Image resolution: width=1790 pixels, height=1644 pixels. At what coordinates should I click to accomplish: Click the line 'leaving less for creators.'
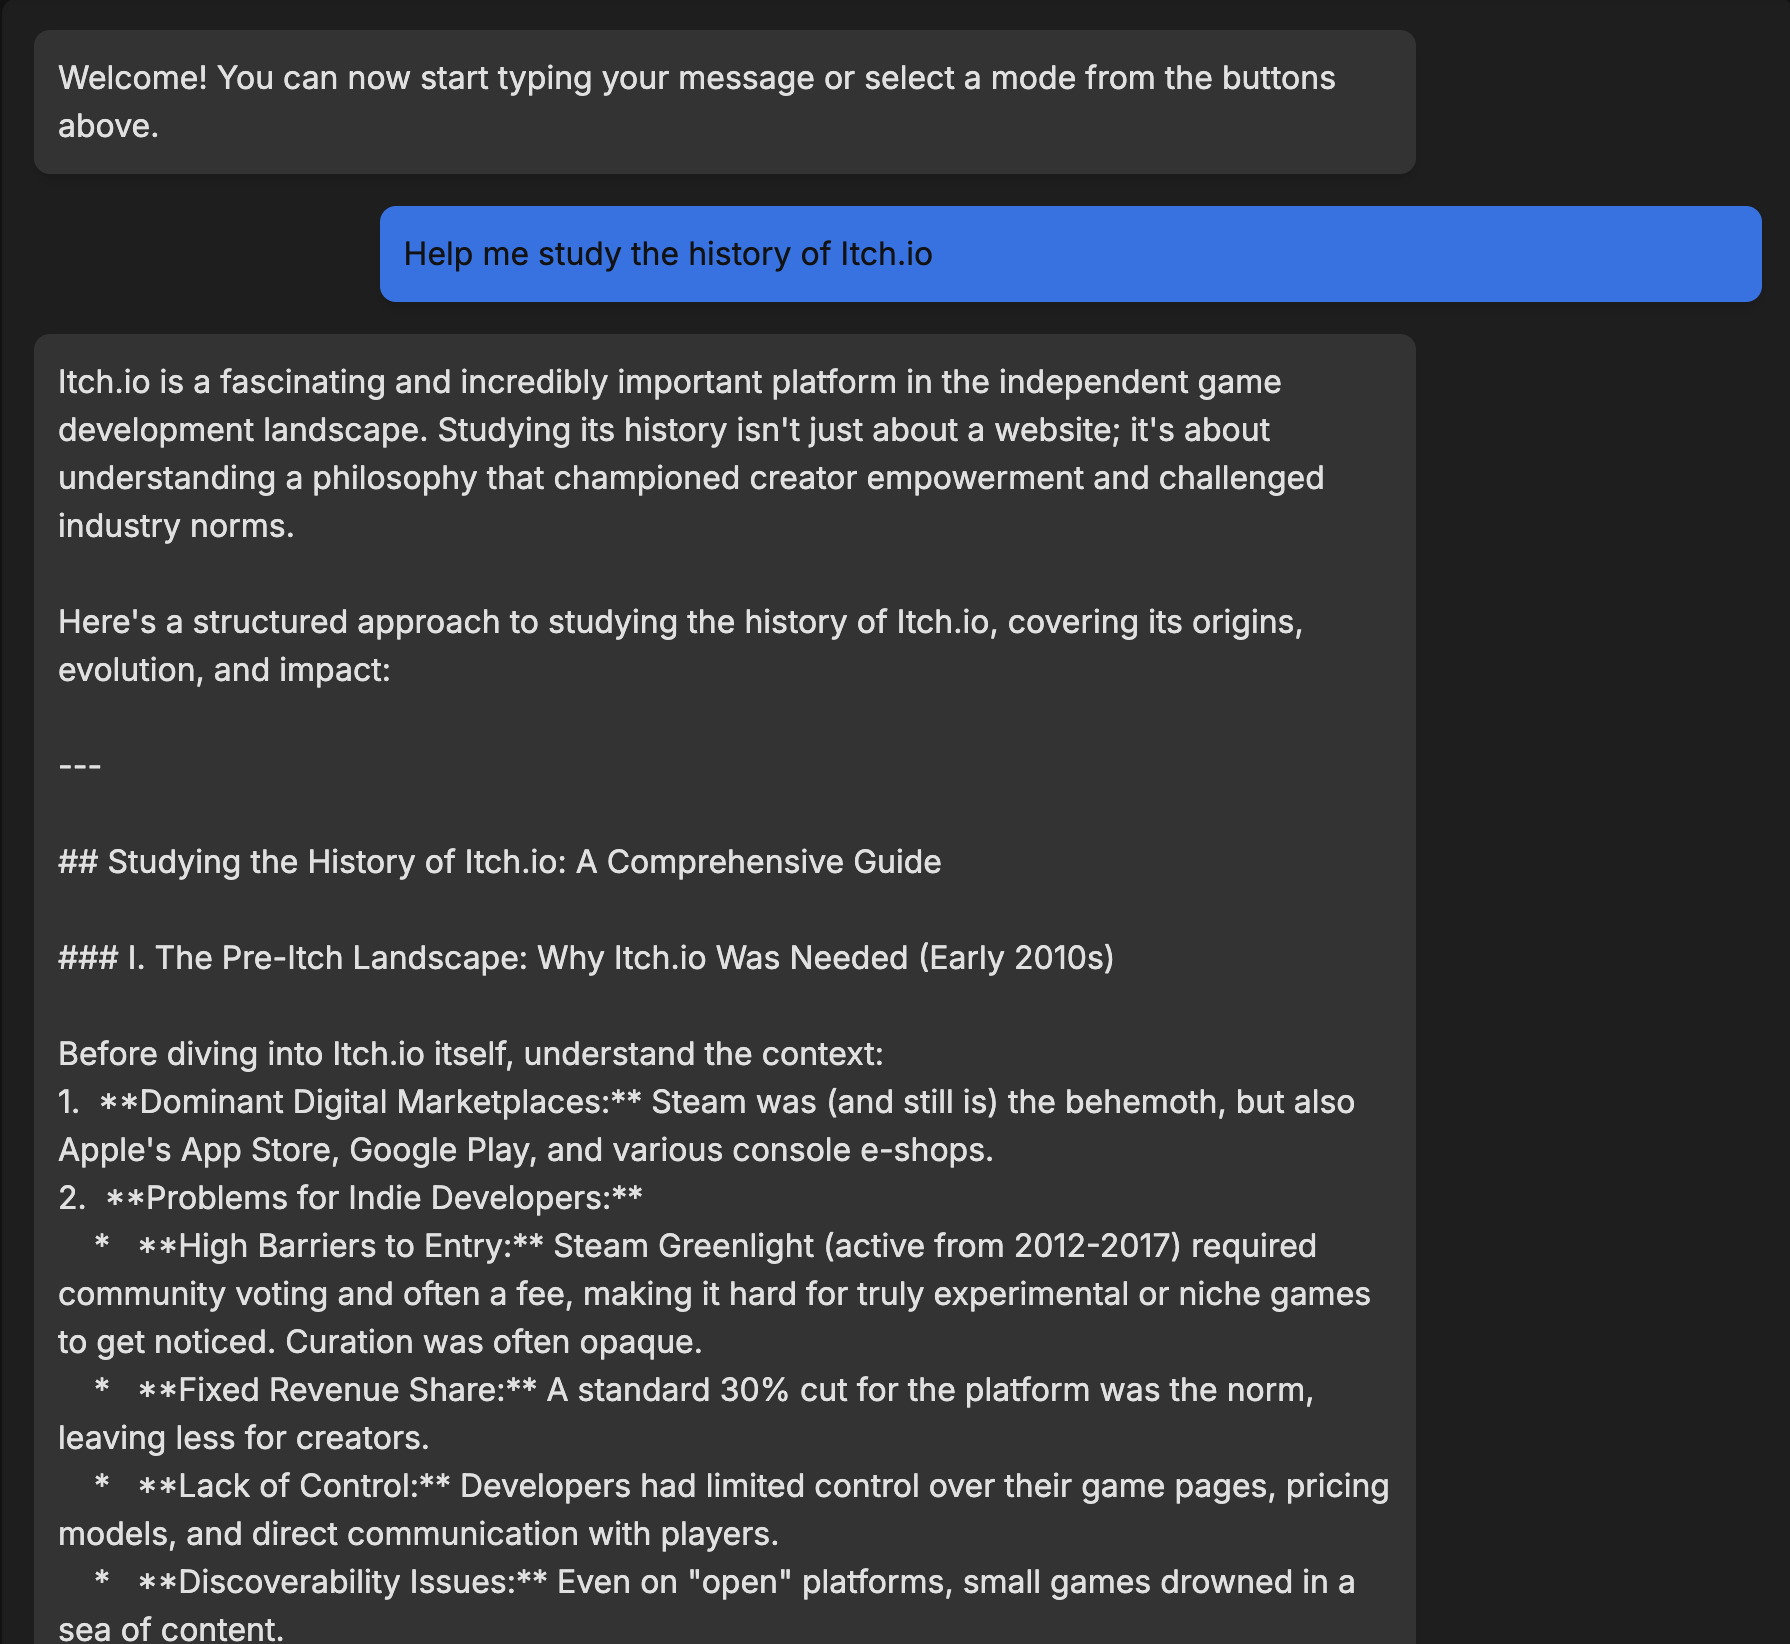244,1438
